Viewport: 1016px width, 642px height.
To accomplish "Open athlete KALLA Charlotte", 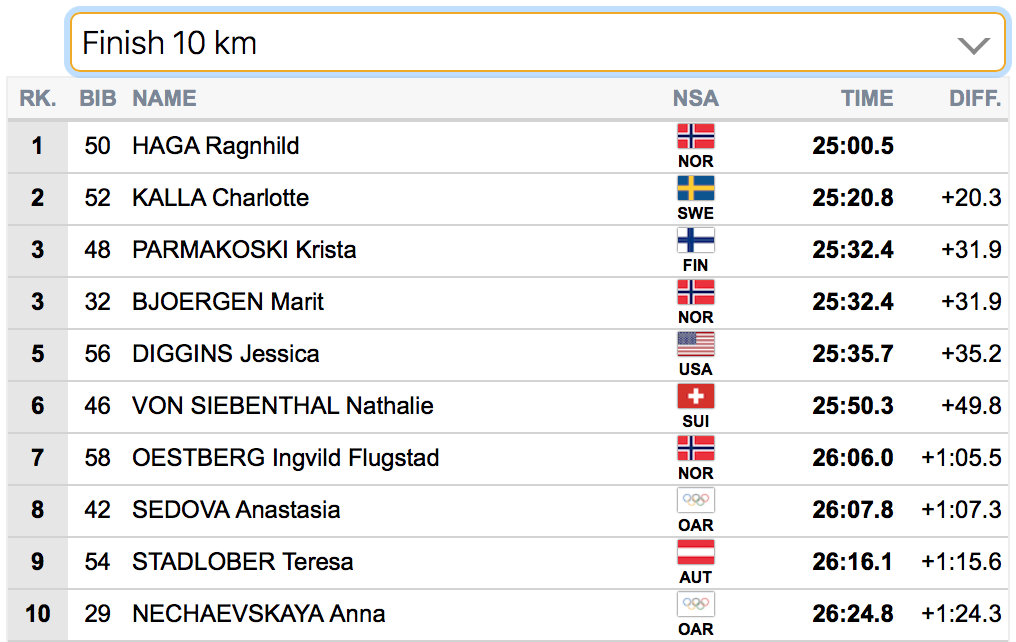I will pos(220,198).
